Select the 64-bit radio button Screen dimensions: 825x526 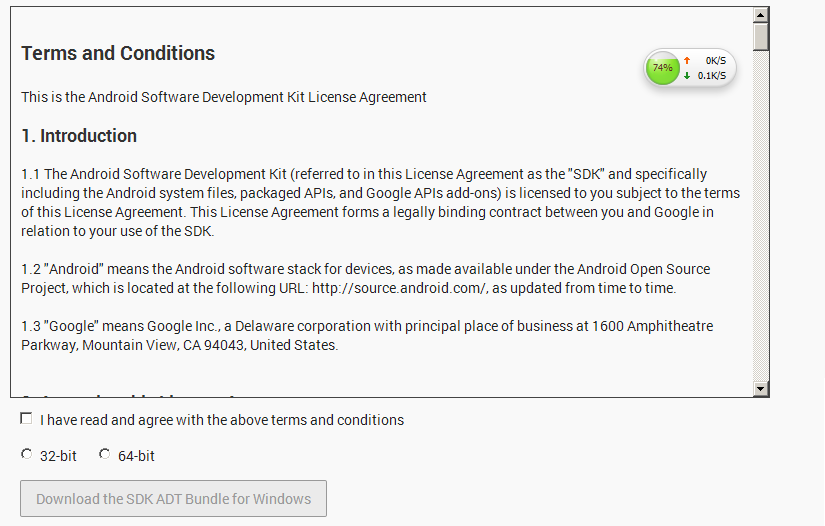tap(105, 455)
